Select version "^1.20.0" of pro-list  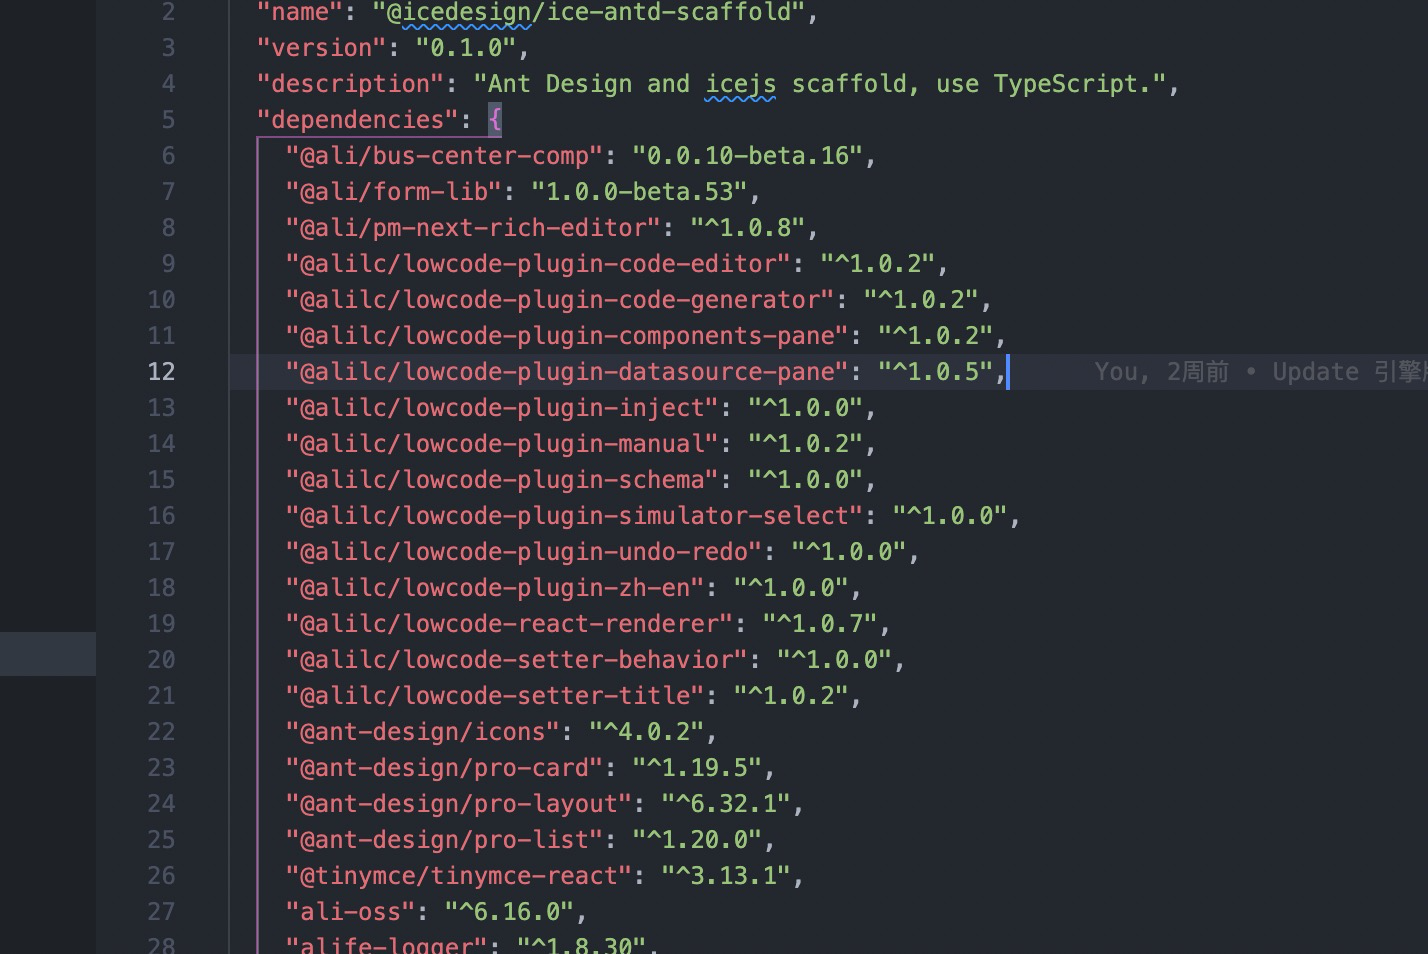click(x=697, y=840)
